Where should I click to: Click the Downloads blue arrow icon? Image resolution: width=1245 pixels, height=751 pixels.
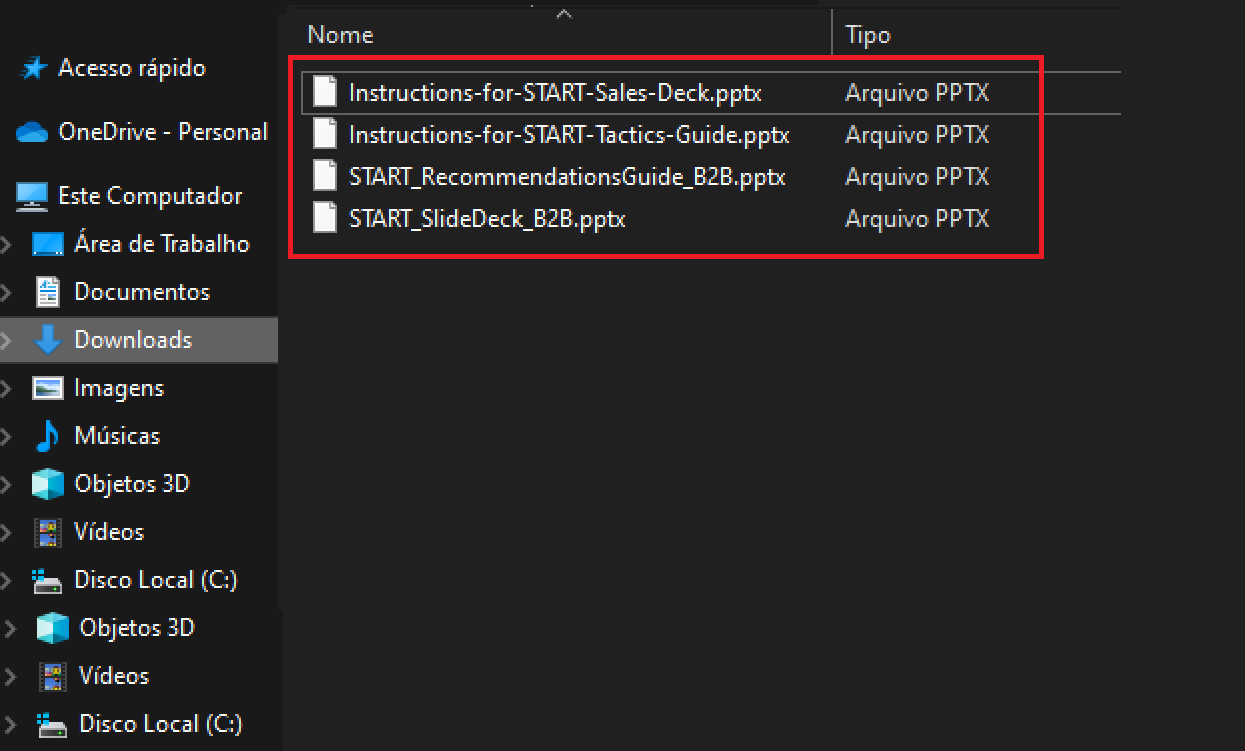[47, 340]
